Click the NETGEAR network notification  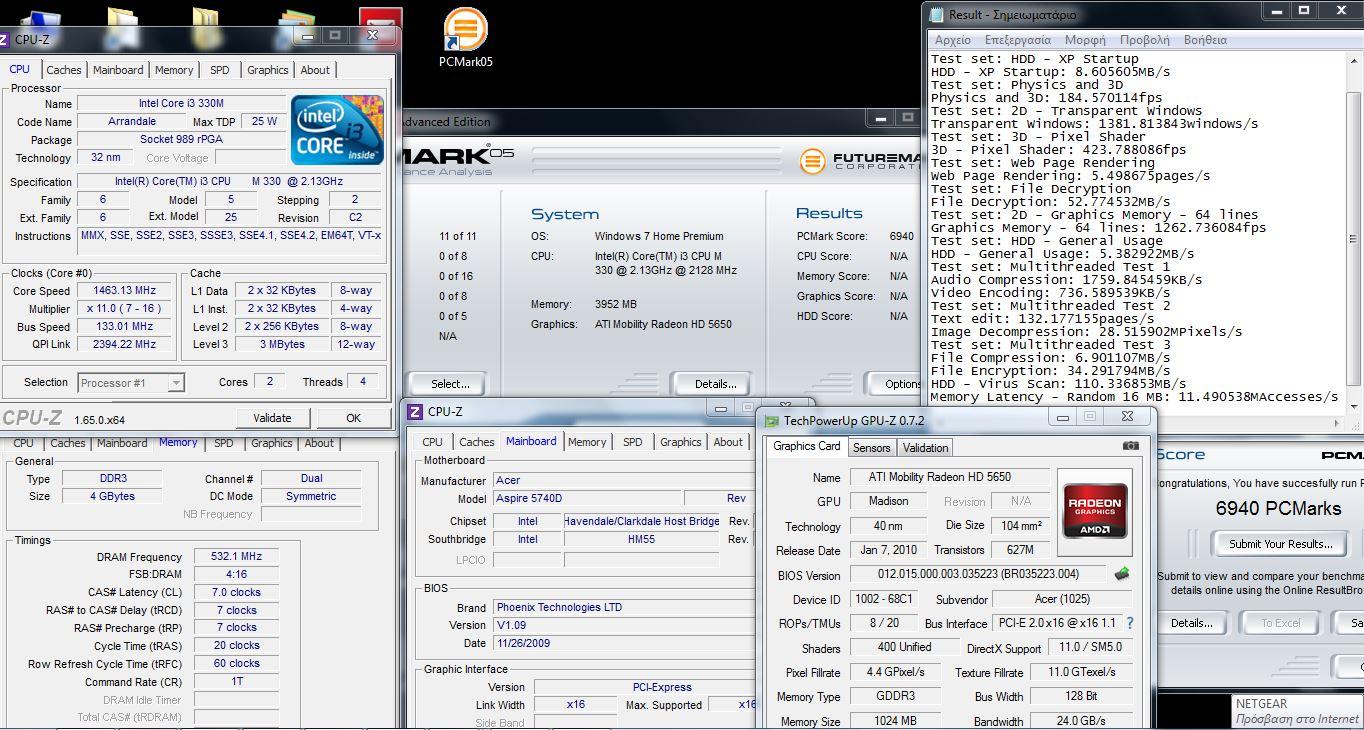tap(1297, 711)
